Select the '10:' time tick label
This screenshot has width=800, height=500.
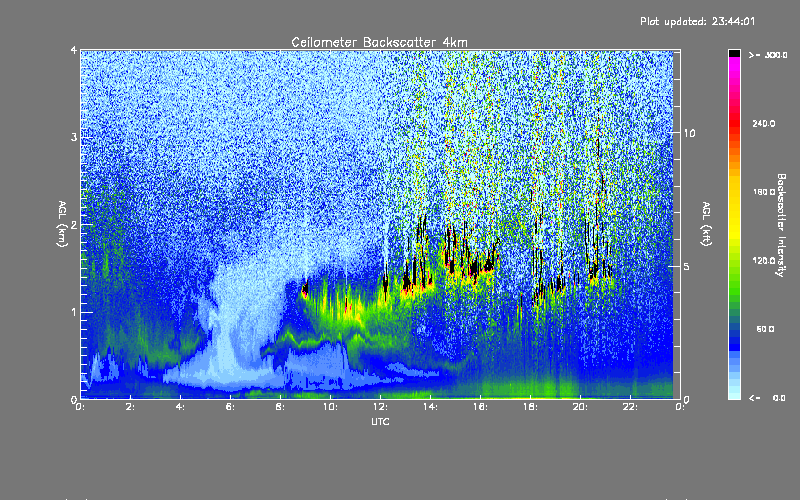[330, 407]
